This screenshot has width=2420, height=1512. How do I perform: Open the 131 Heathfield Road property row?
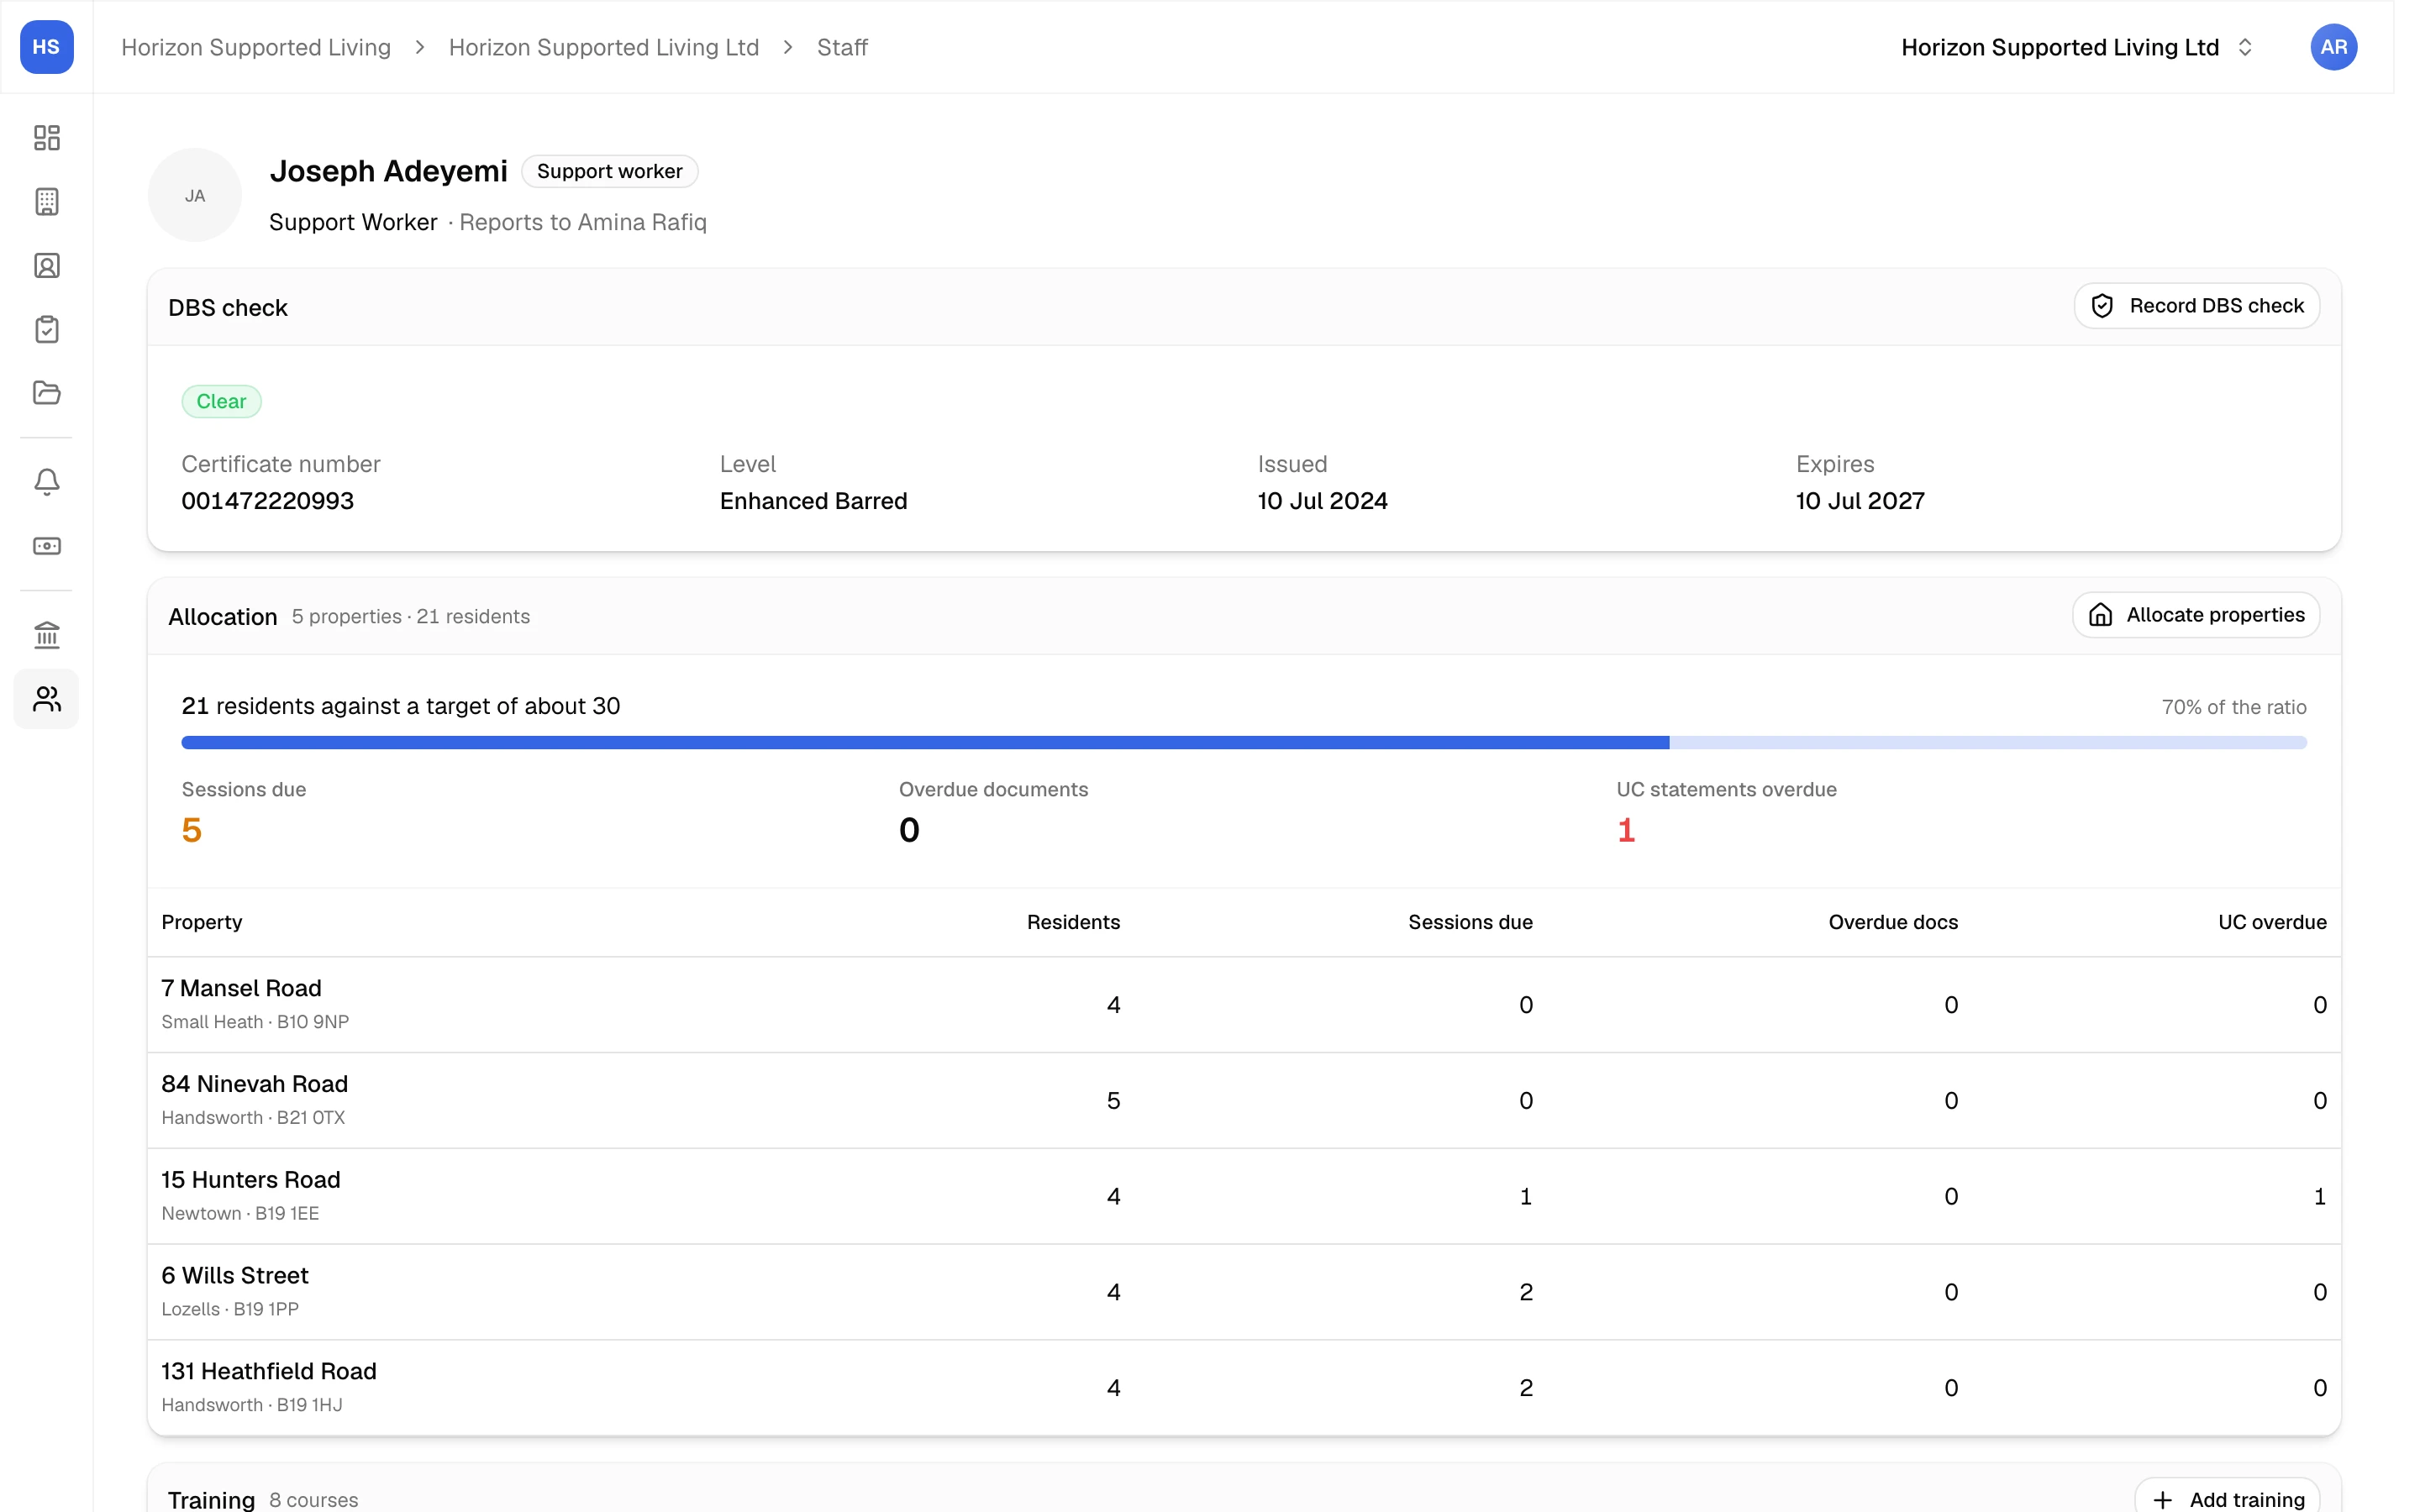click(1244, 1388)
